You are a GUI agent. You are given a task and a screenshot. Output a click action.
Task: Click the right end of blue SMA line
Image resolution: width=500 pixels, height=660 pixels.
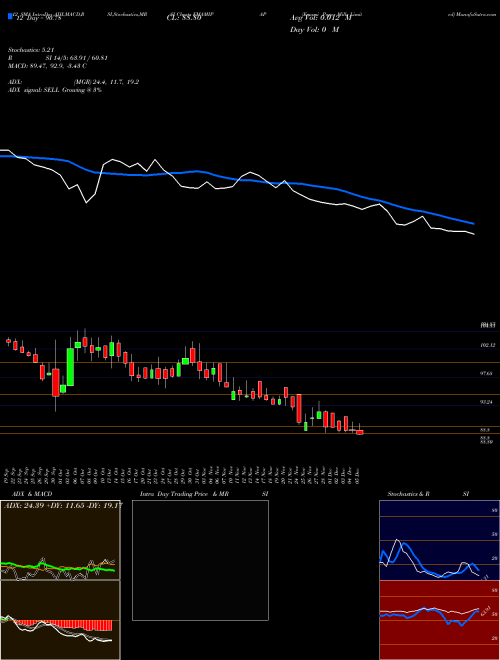[473, 223]
